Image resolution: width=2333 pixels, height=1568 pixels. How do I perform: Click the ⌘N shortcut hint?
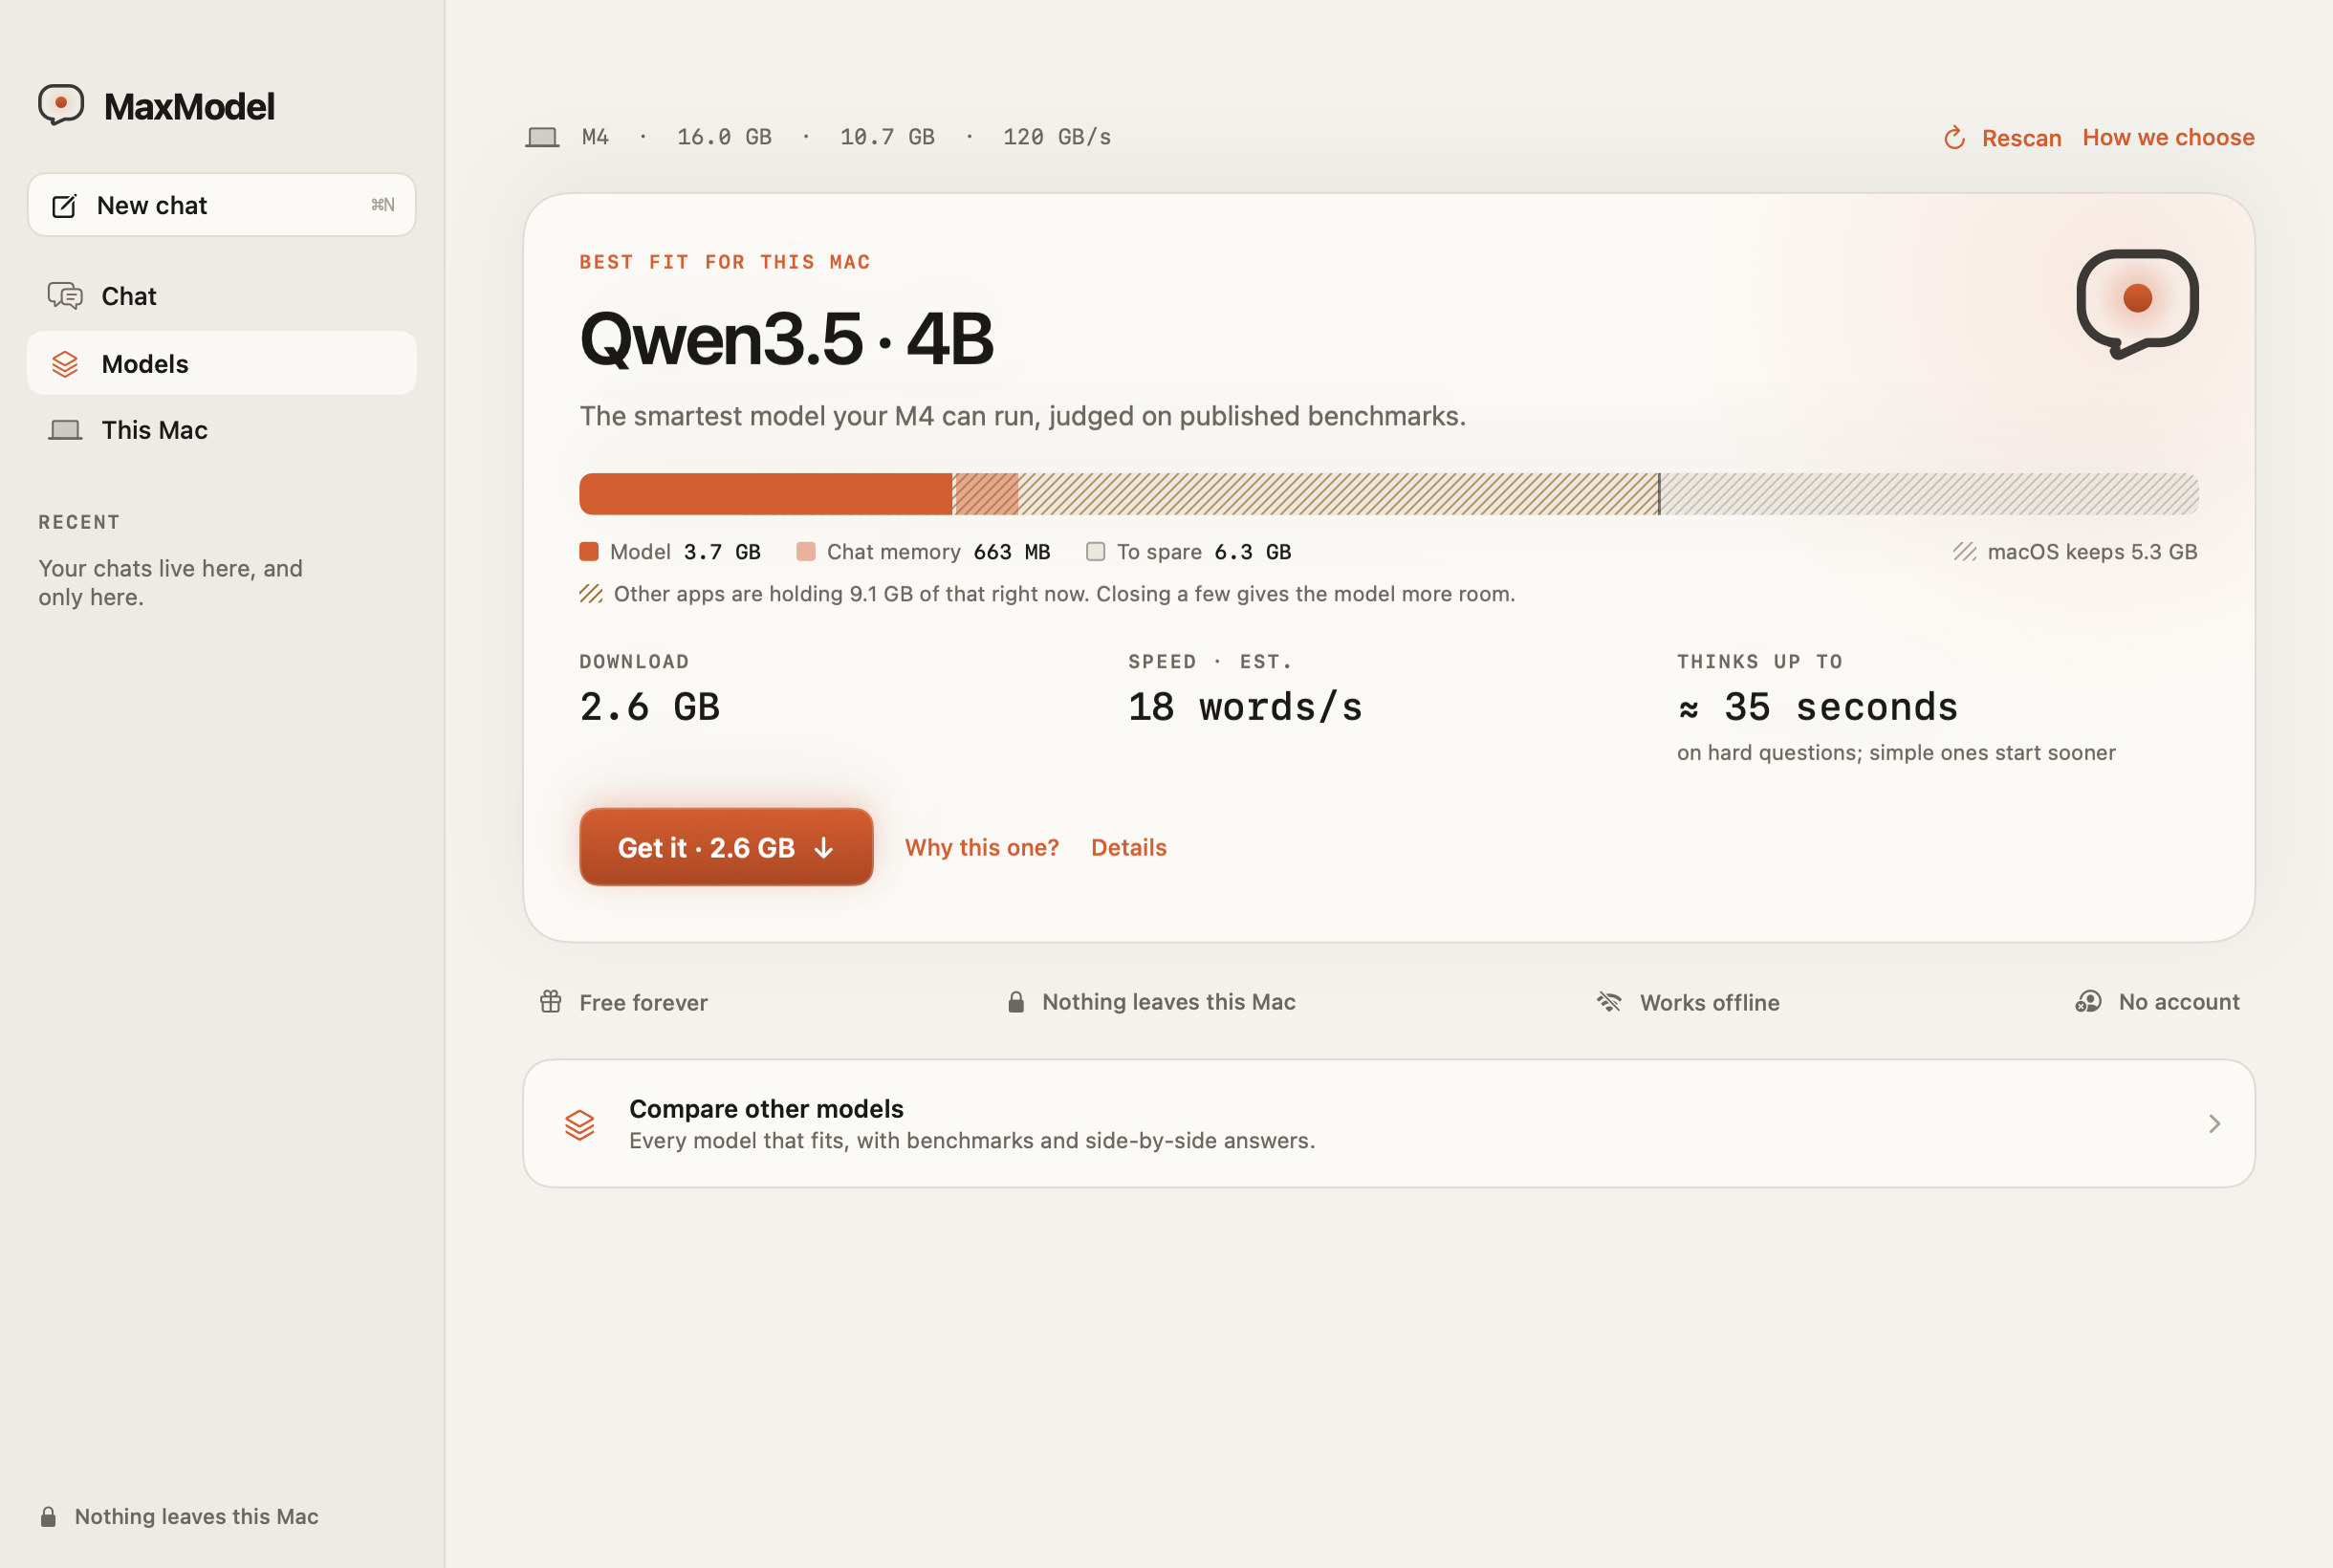(382, 205)
